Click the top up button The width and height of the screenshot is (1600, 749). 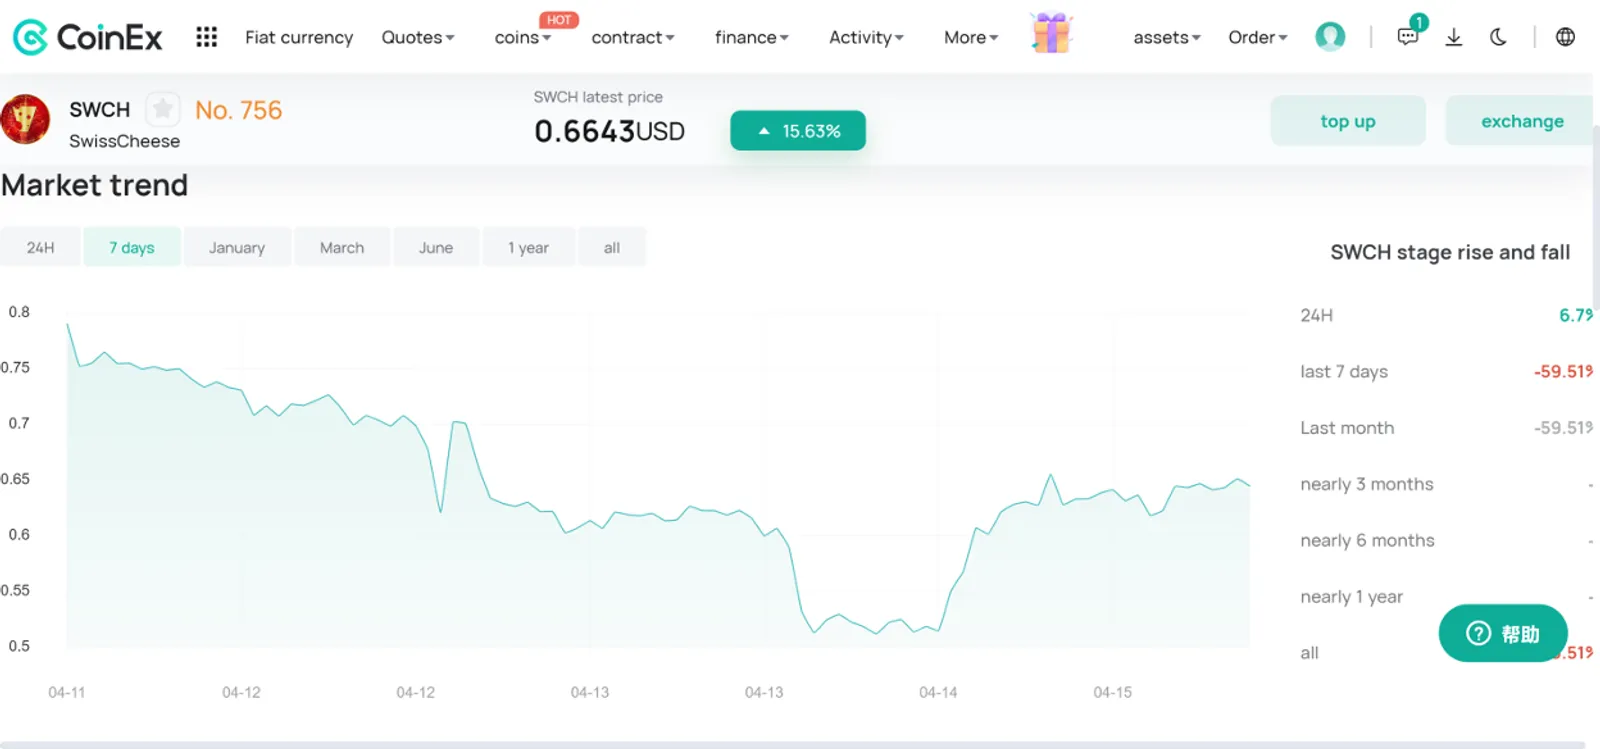click(x=1348, y=121)
